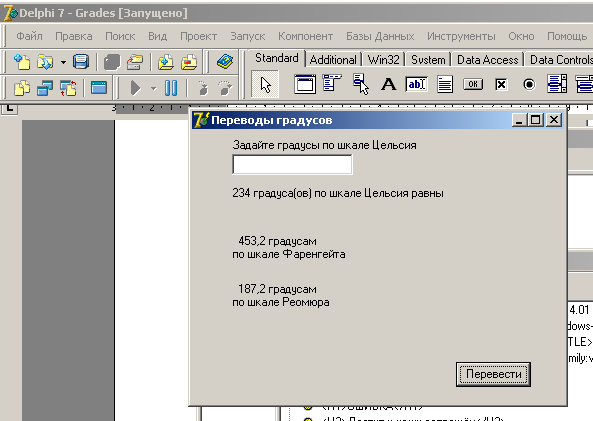Switch to the Additional palette tab

click(333, 60)
